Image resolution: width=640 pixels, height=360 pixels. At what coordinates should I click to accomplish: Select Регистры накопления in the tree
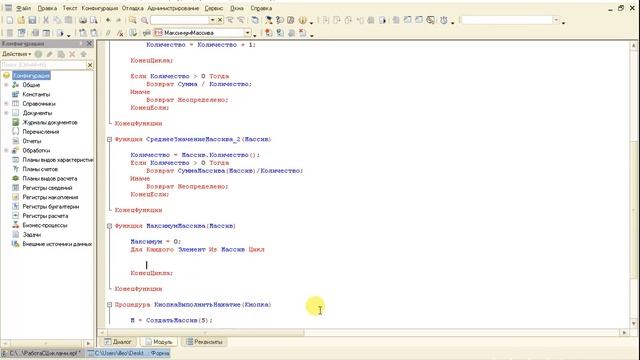50,197
